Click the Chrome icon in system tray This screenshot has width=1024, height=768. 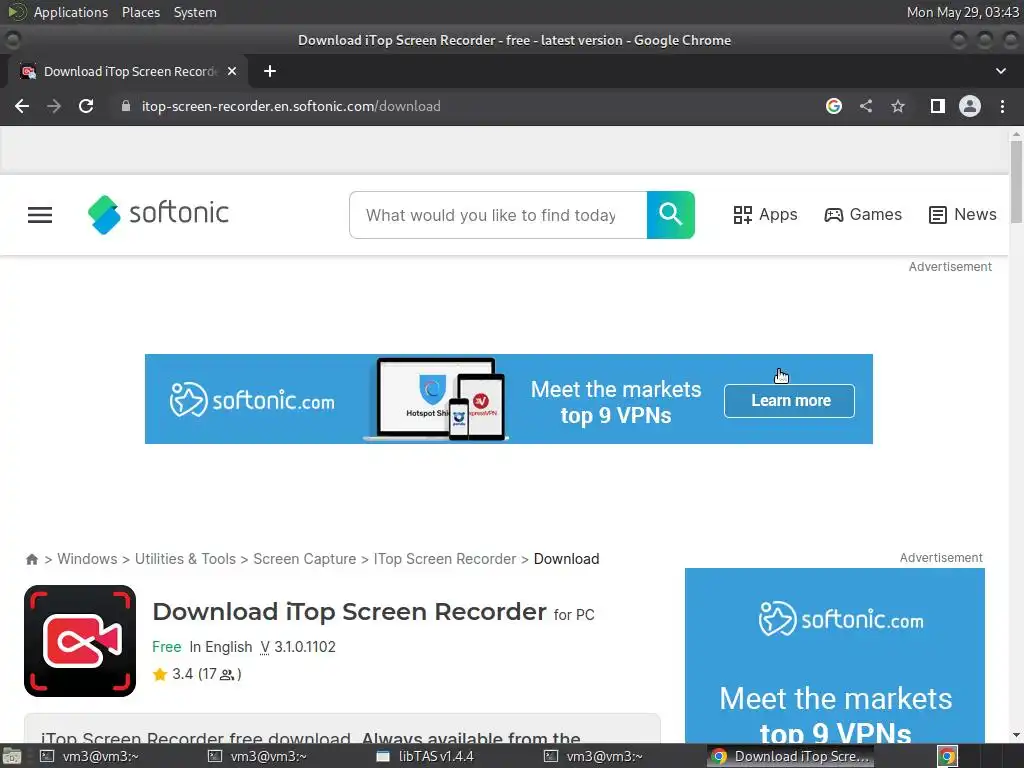(947, 756)
